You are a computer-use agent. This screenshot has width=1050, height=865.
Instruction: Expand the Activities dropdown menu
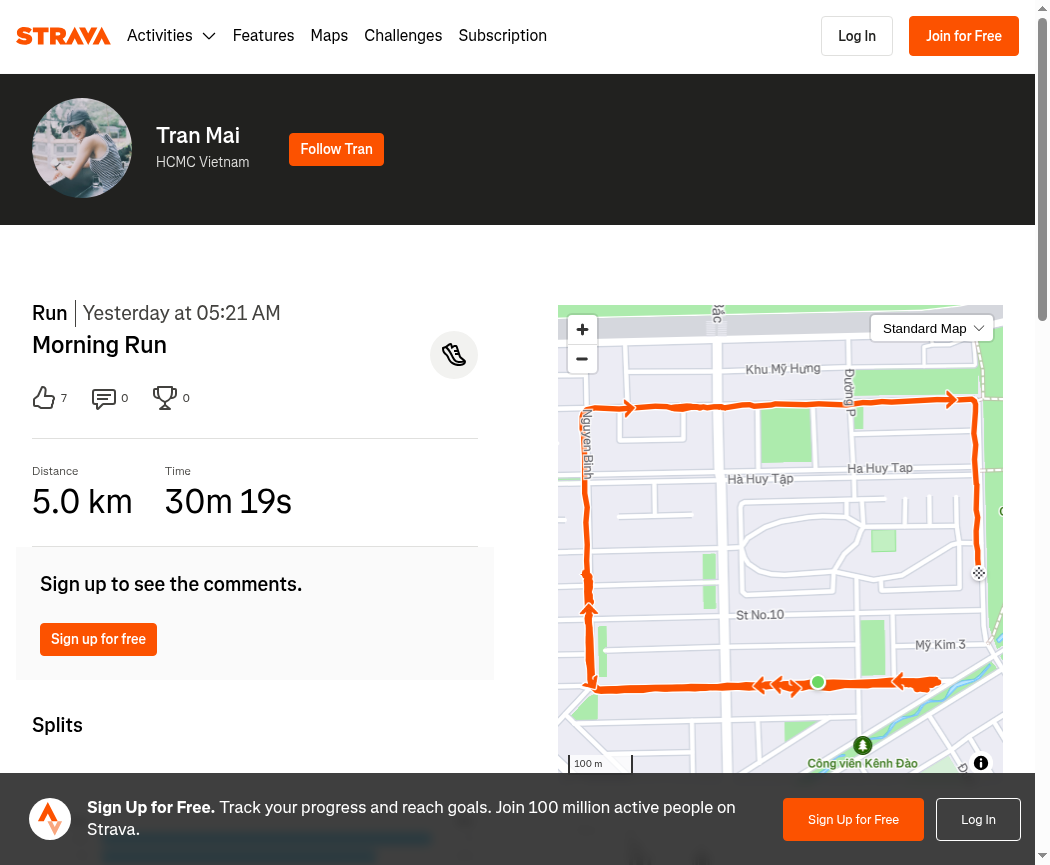tap(171, 35)
